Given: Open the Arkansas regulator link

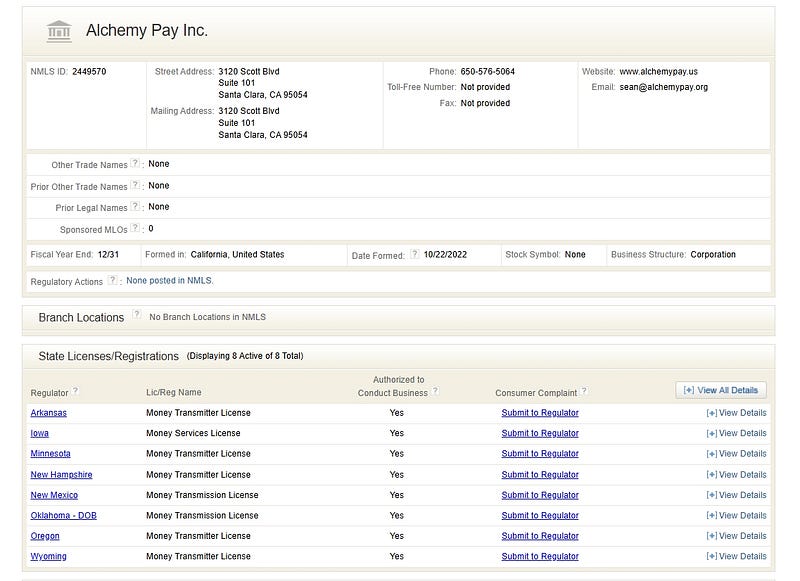Looking at the screenshot, I should (x=48, y=413).
